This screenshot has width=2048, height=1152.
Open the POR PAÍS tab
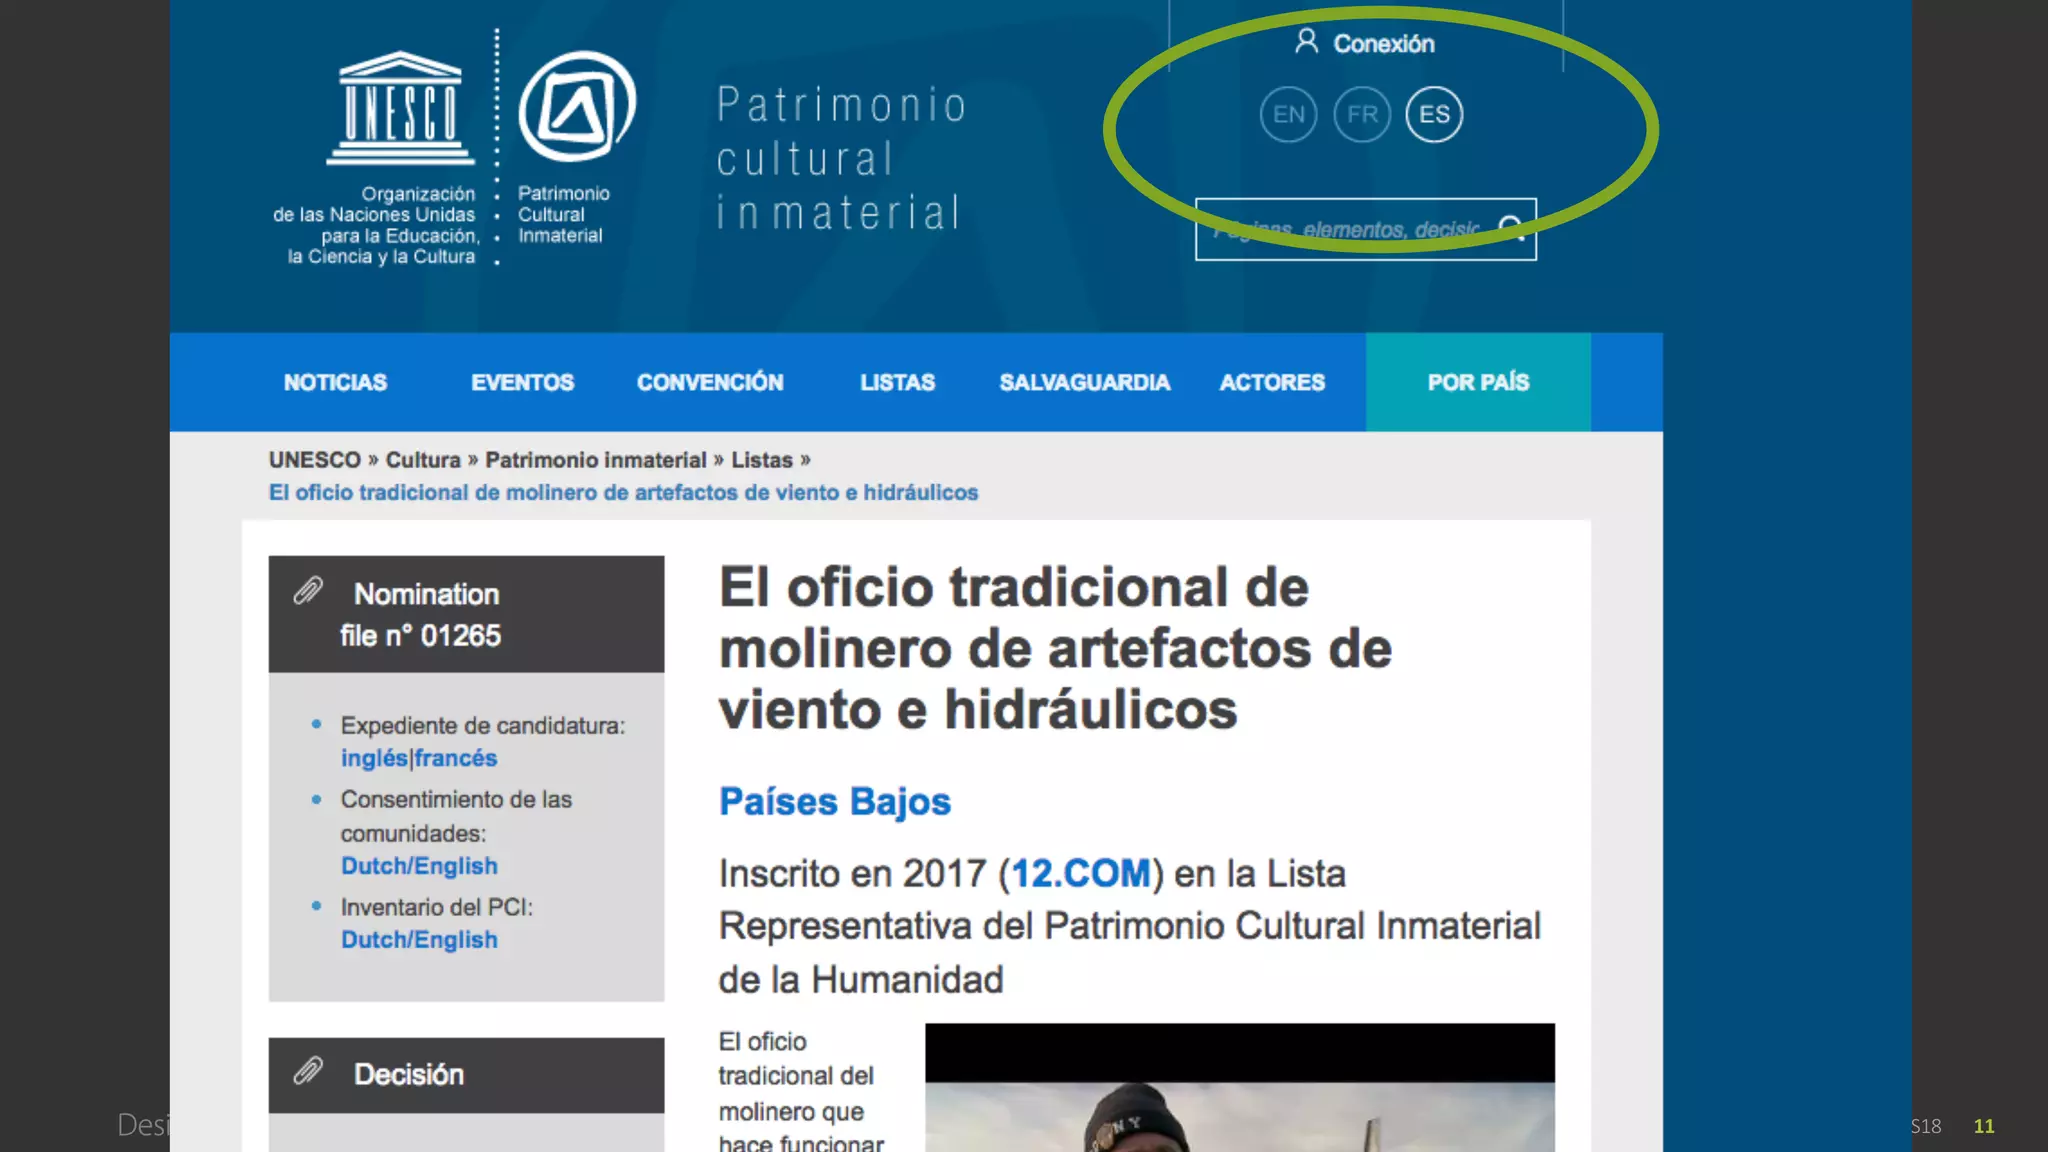pyautogui.click(x=1478, y=382)
